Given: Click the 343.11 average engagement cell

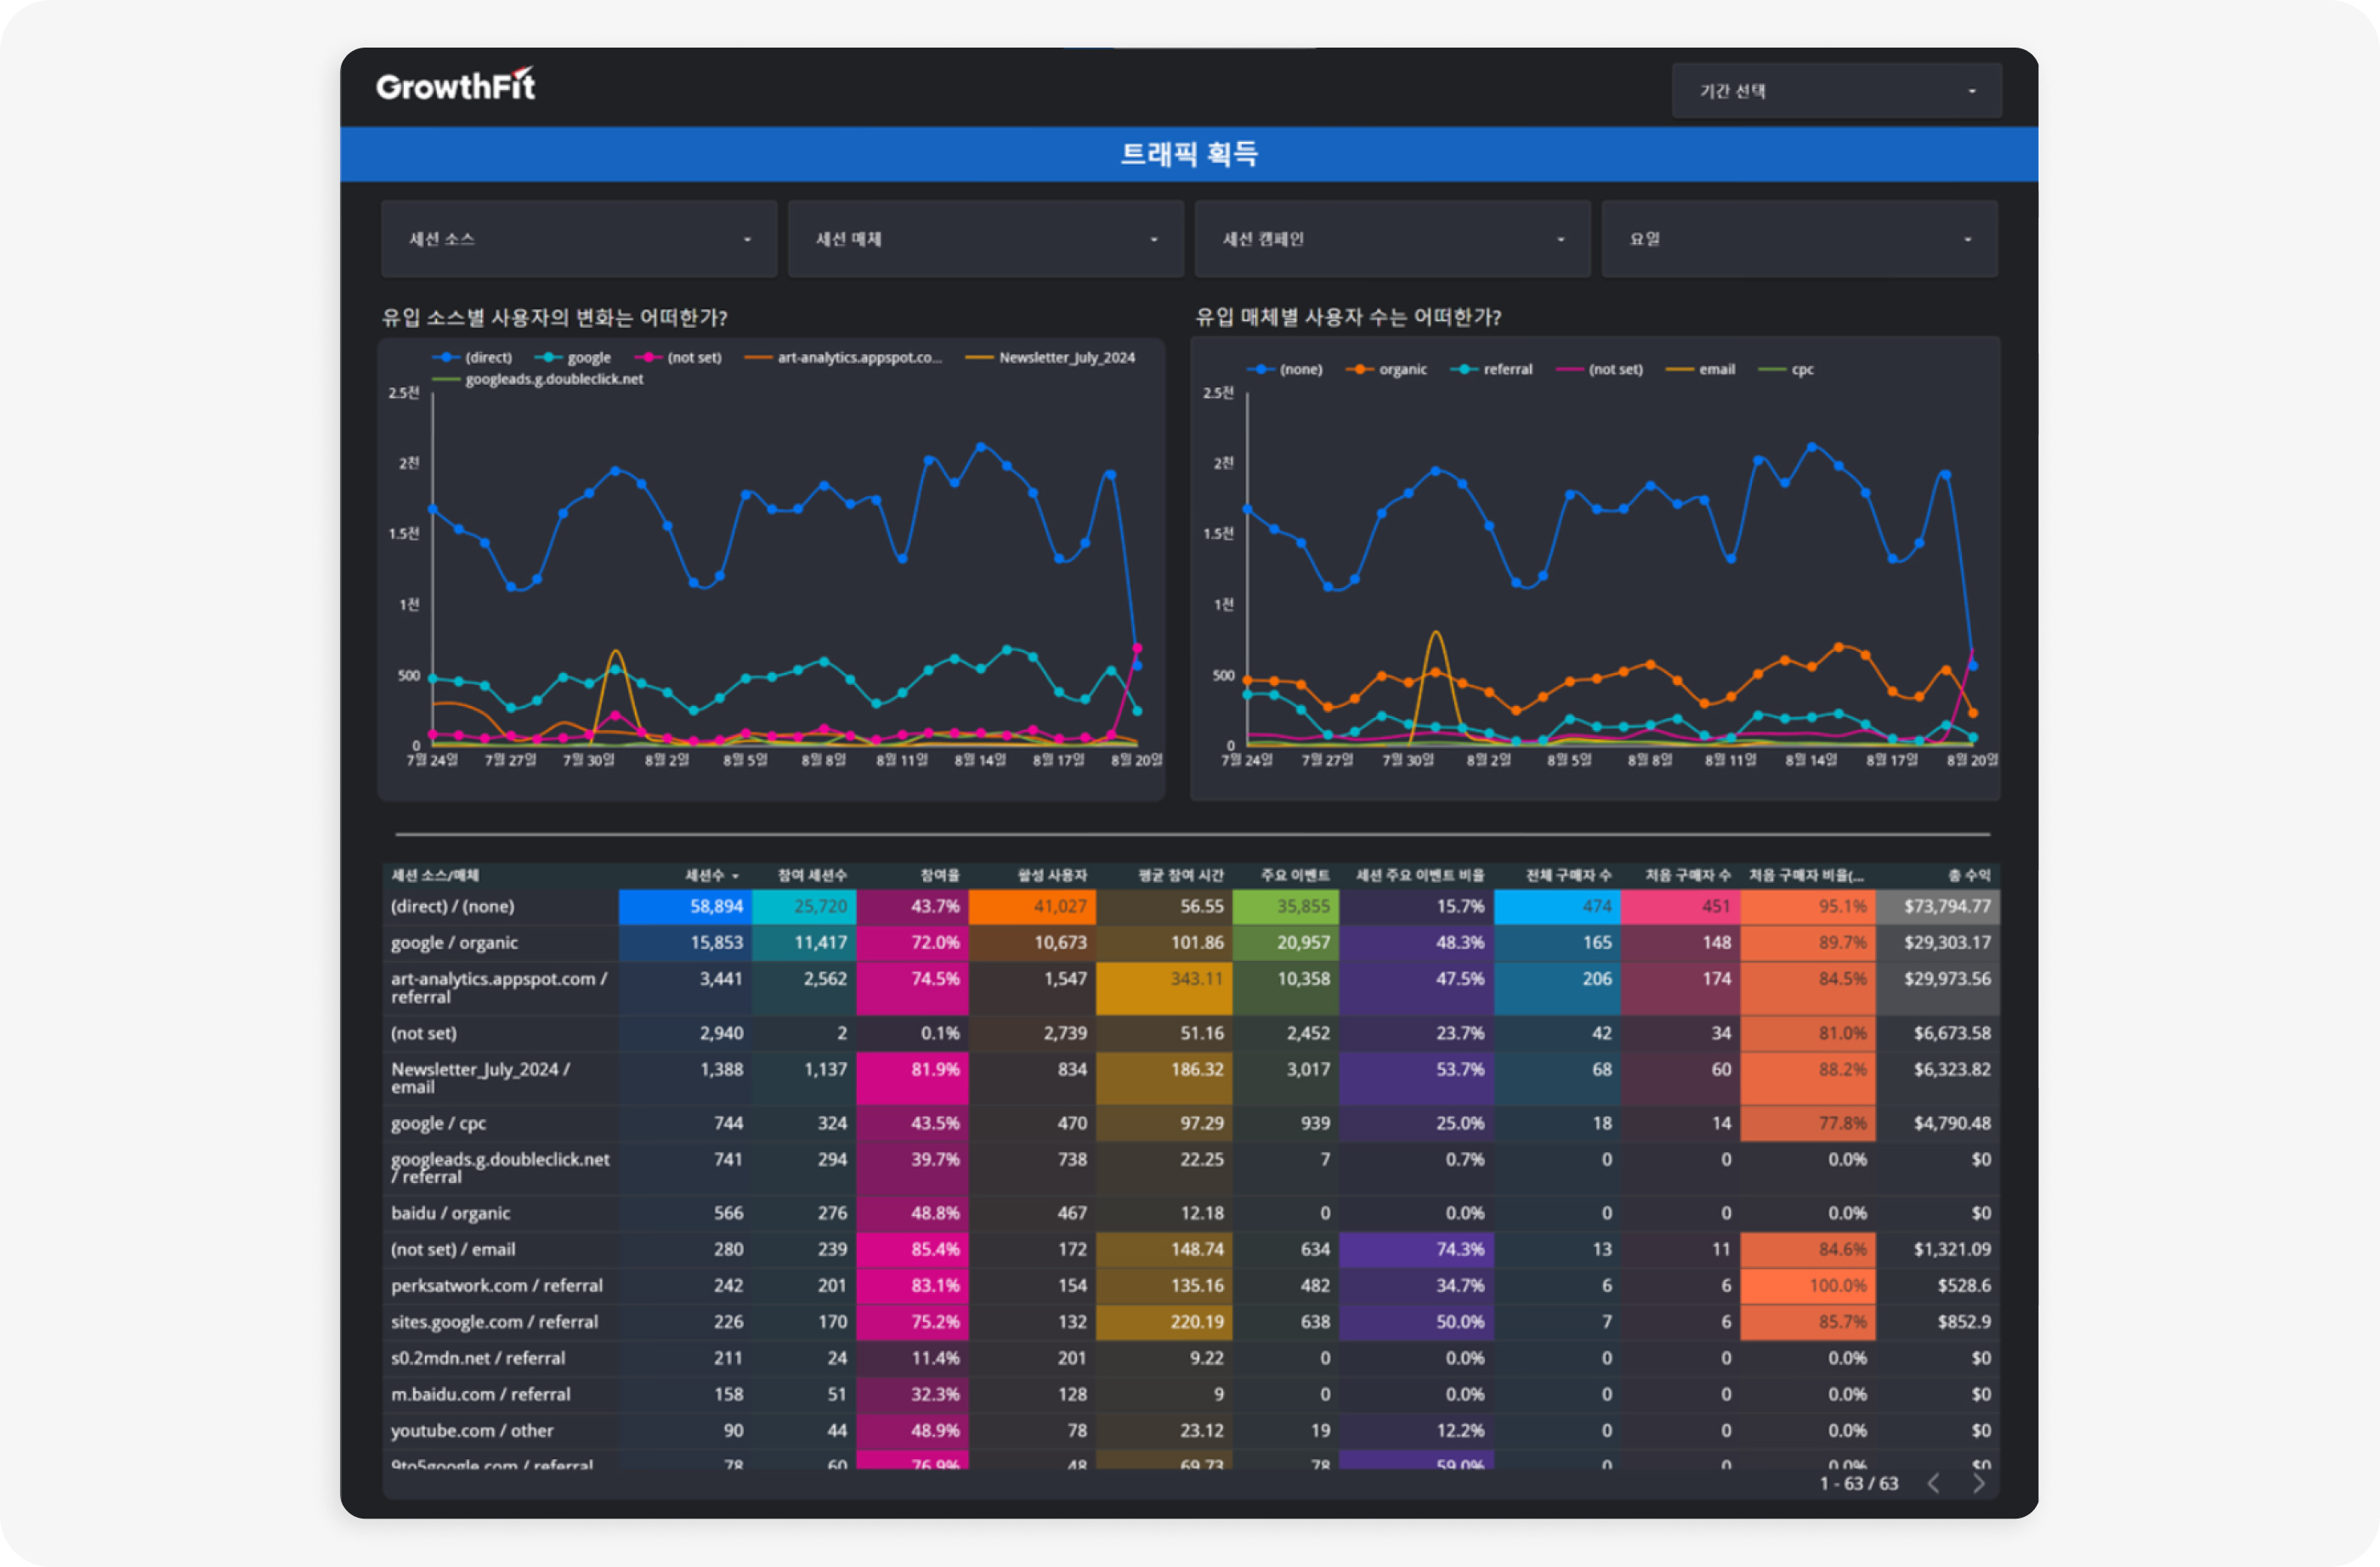Looking at the screenshot, I should 1164,987.
